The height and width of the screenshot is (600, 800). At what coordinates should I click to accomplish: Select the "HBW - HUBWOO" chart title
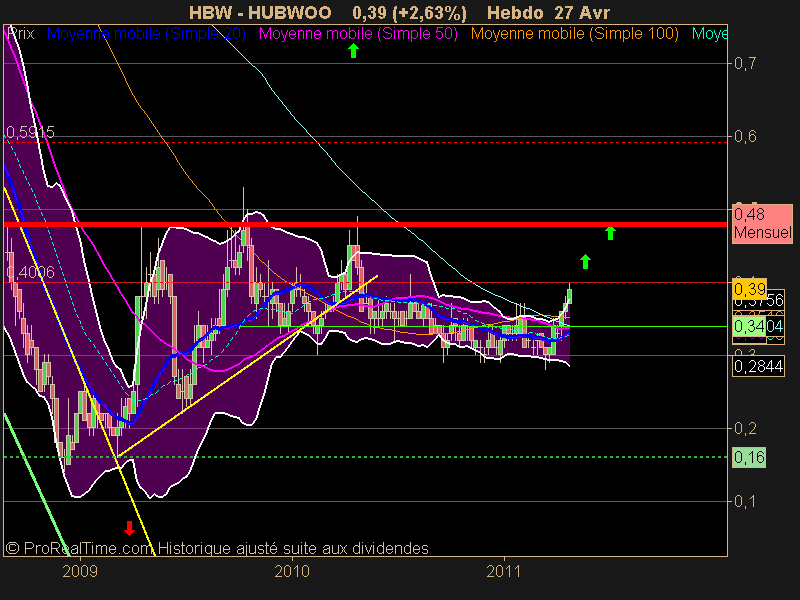[260, 12]
